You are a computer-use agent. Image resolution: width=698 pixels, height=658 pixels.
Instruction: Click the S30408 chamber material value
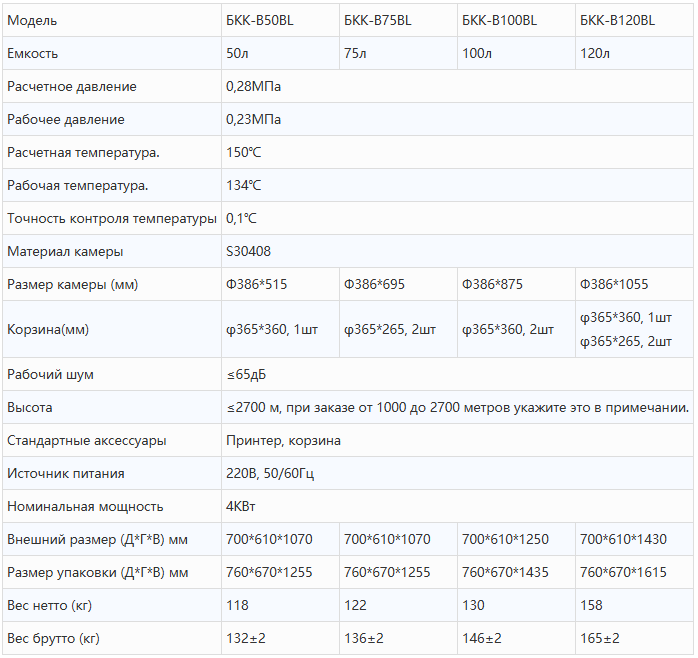click(x=249, y=251)
